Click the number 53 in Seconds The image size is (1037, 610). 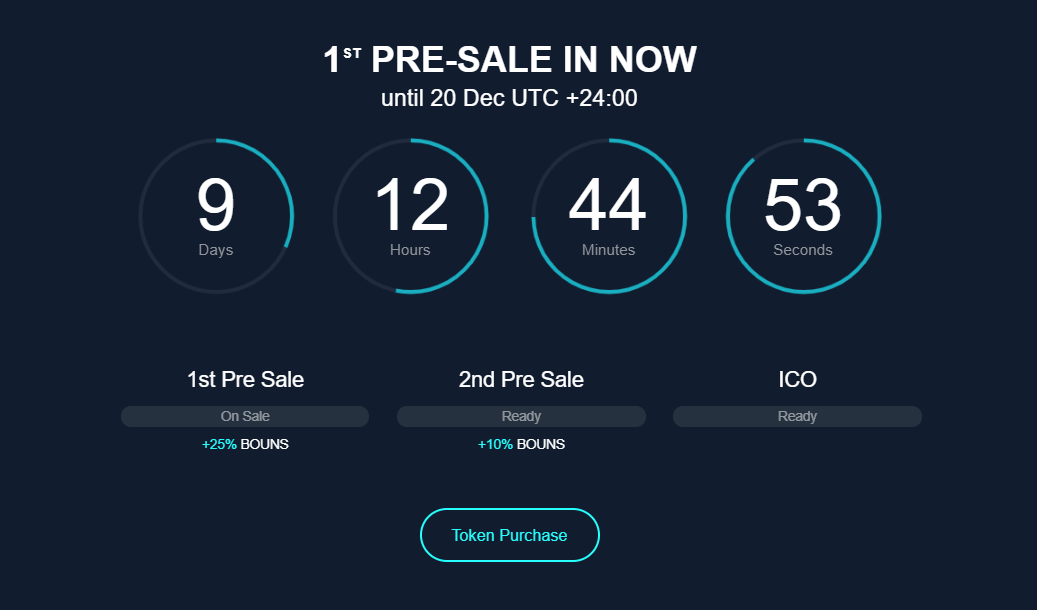[803, 205]
